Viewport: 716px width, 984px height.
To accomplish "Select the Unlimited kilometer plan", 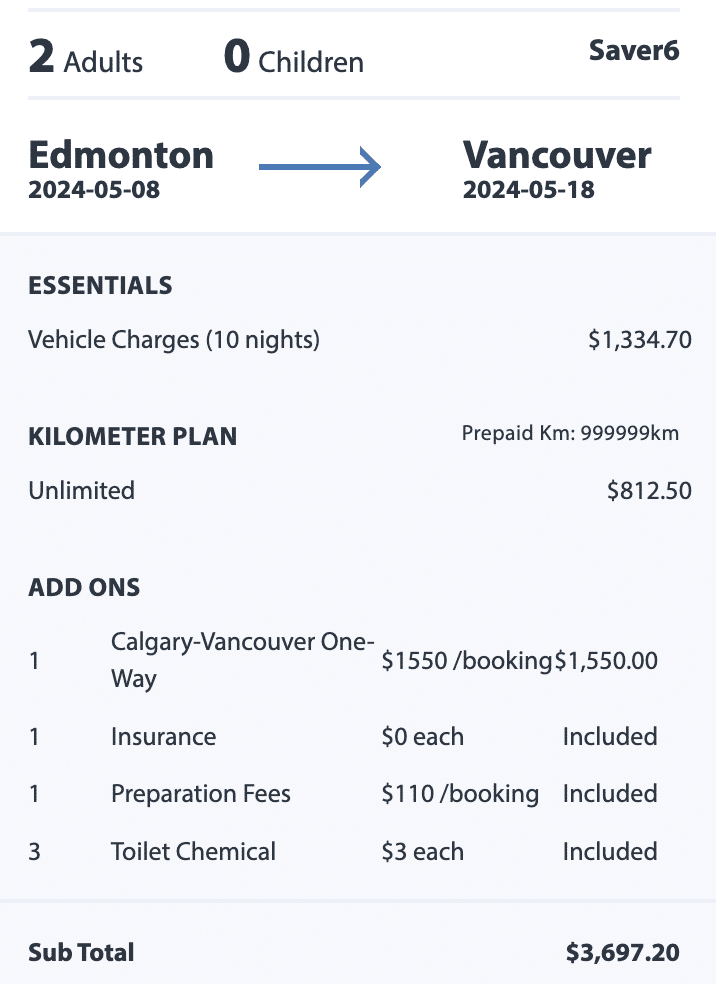I will (x=81, y=491).
